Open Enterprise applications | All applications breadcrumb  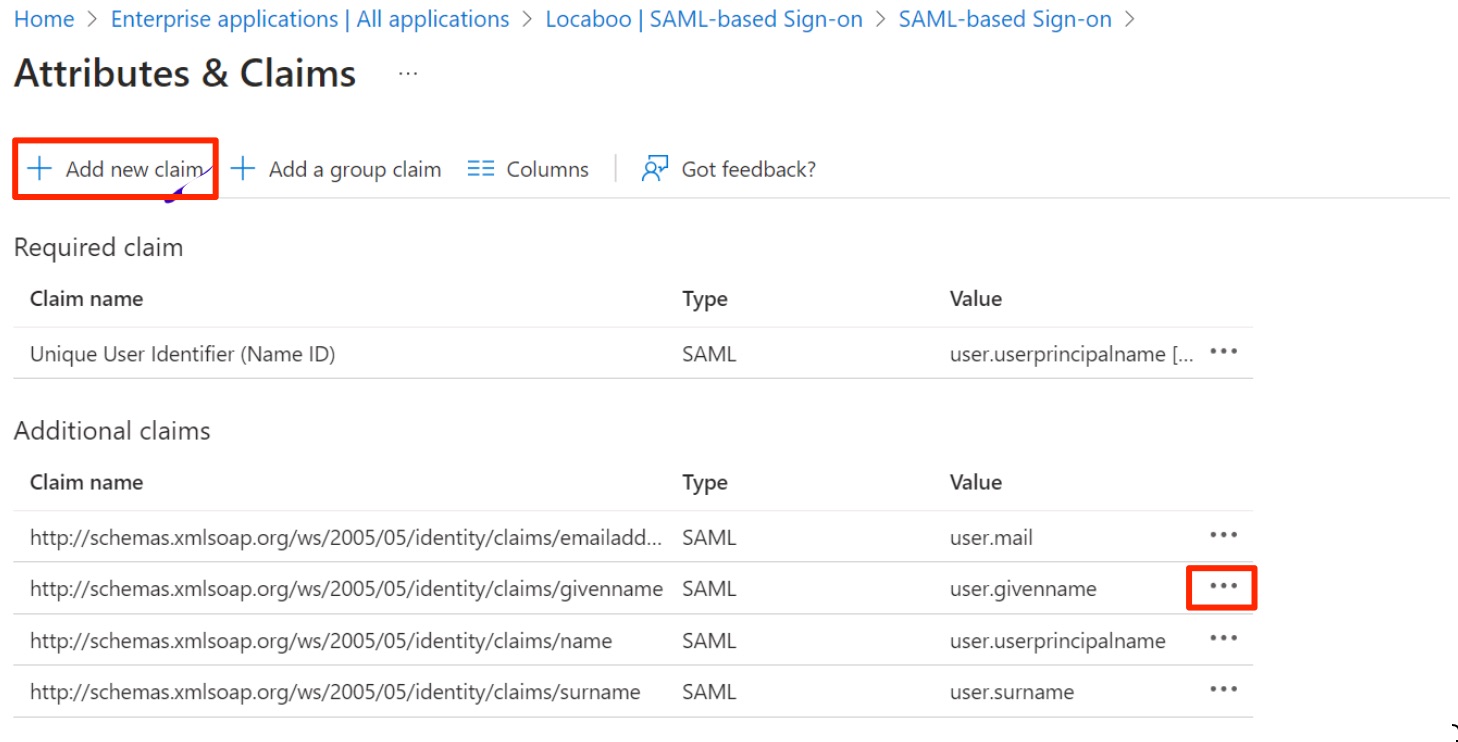point(310,19)
